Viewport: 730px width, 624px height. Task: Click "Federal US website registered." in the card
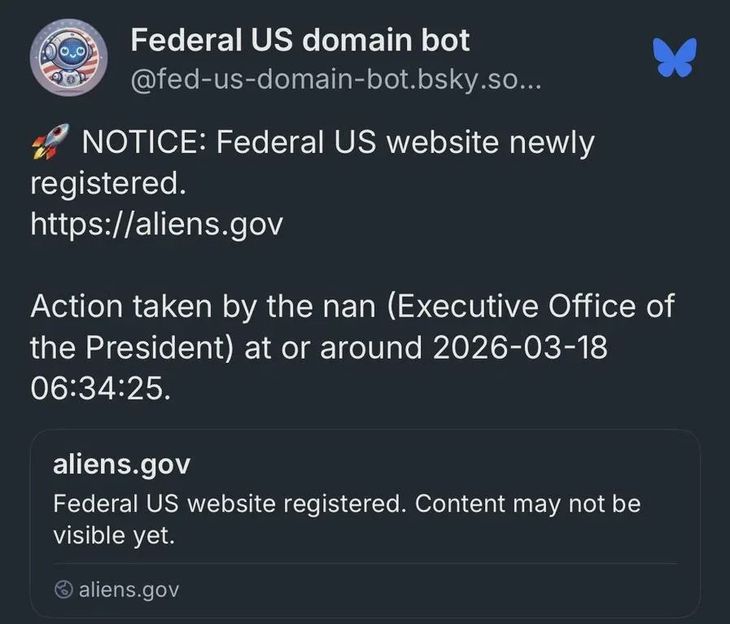229,503
